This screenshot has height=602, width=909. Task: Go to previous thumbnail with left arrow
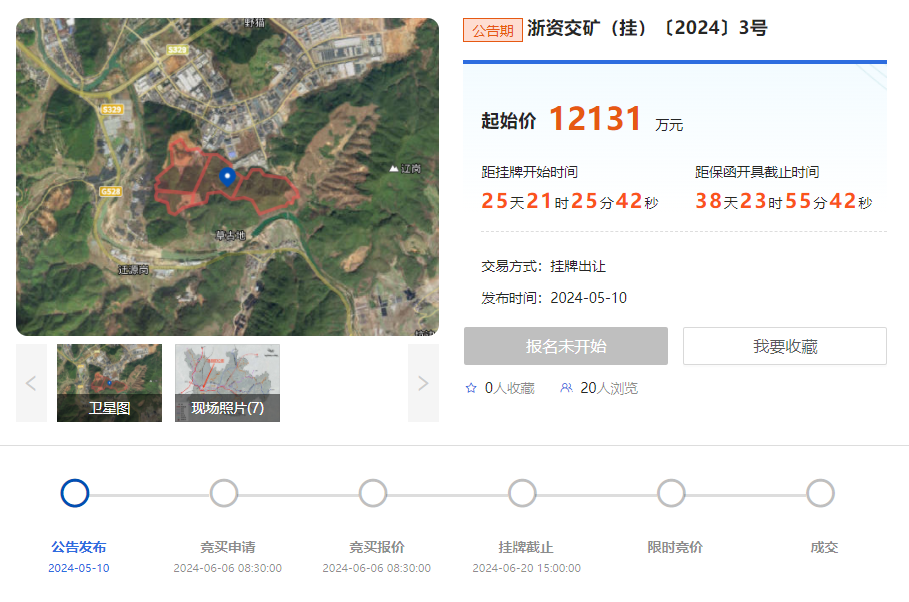click(x=31, y=383)
